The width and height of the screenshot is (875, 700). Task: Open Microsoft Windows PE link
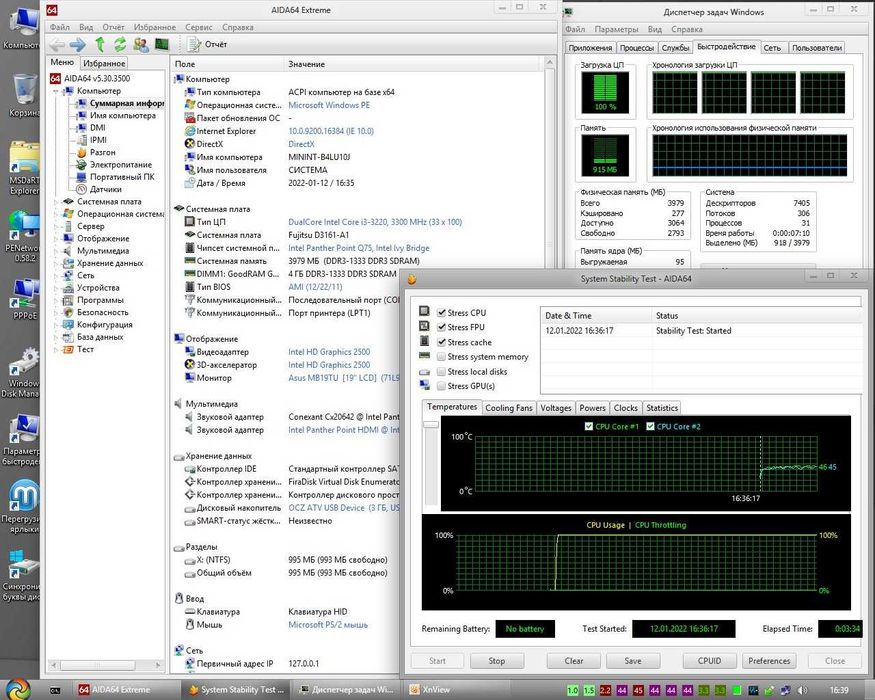pos(329,105)
